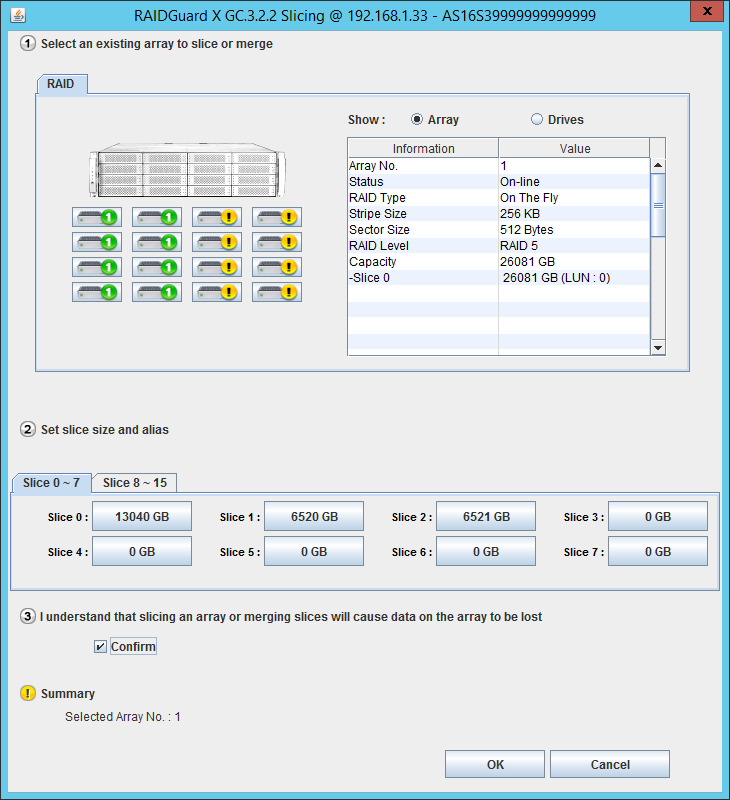This screenshot has height=800, width=730.
Task: Click the information table scrollbar thumb
Action: 658,205
